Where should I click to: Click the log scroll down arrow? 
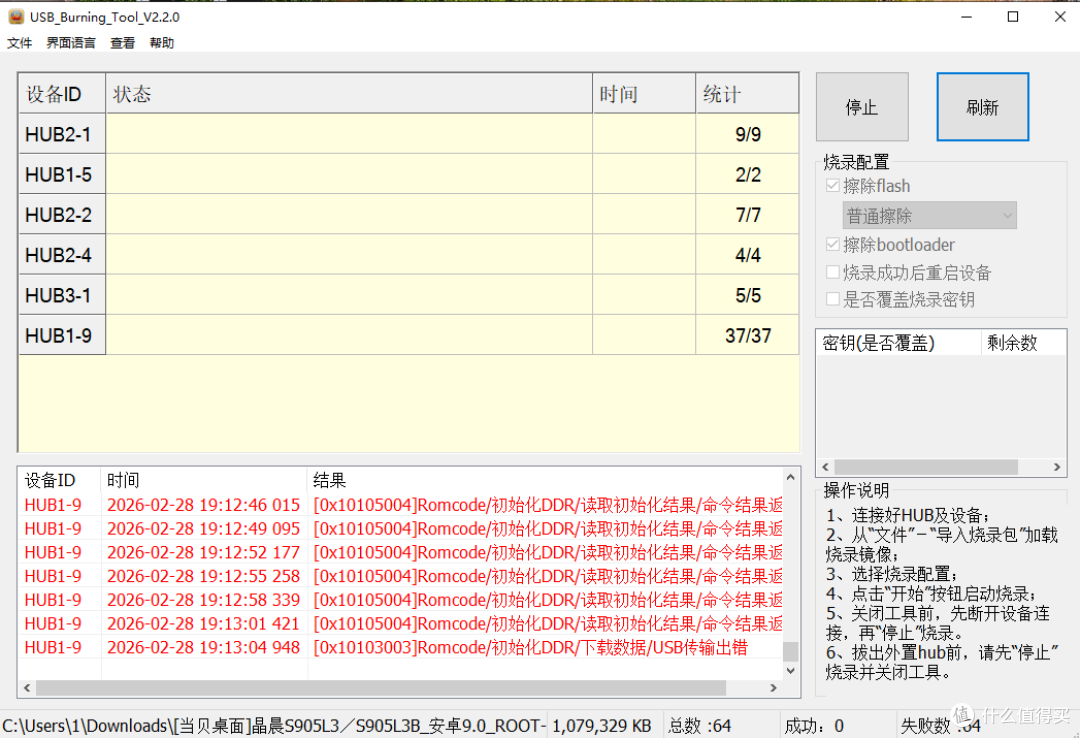click(x=791, y=670)
